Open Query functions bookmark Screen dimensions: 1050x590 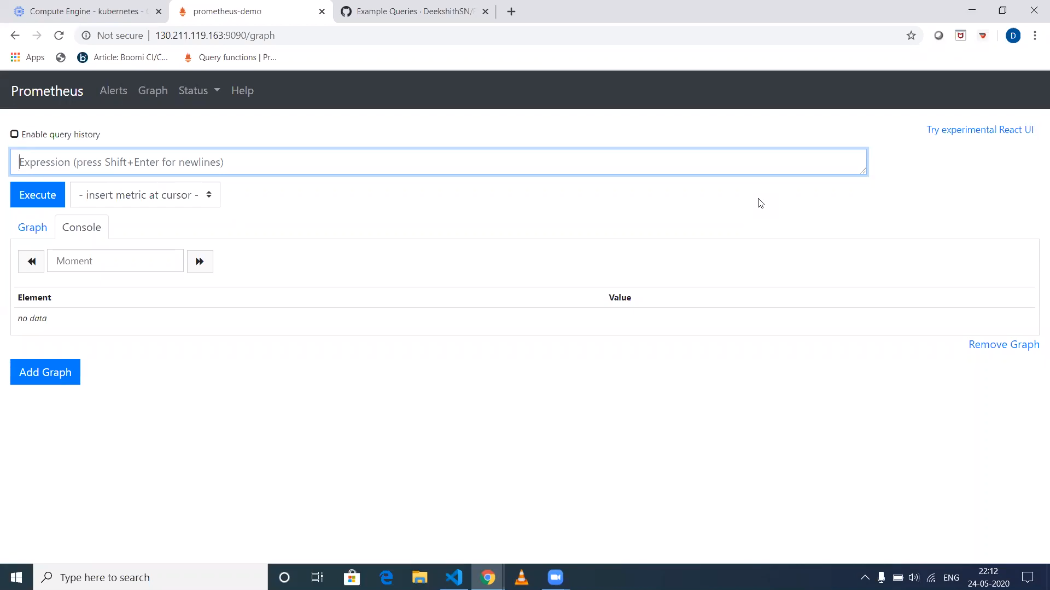pyautogui.click(x=230, y=58)
